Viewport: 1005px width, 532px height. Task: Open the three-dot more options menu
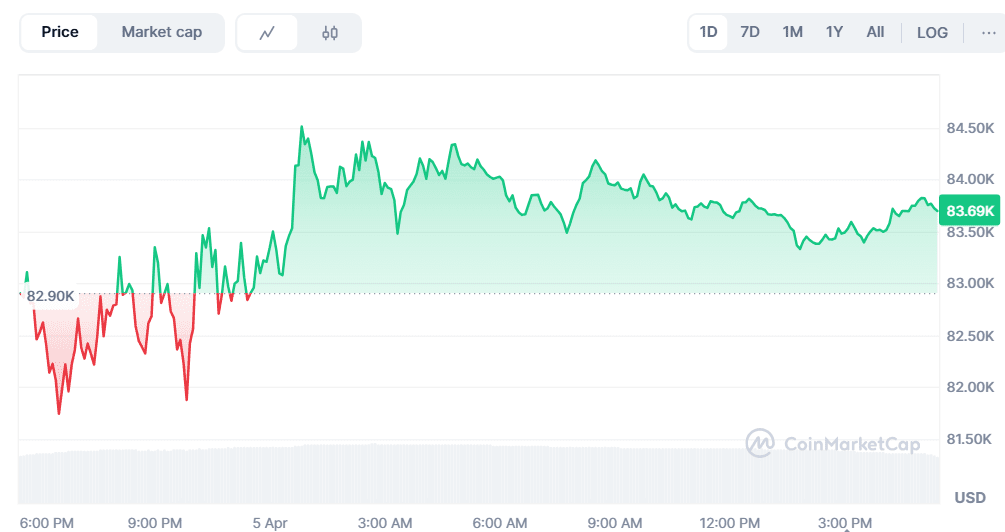(989, 32)
